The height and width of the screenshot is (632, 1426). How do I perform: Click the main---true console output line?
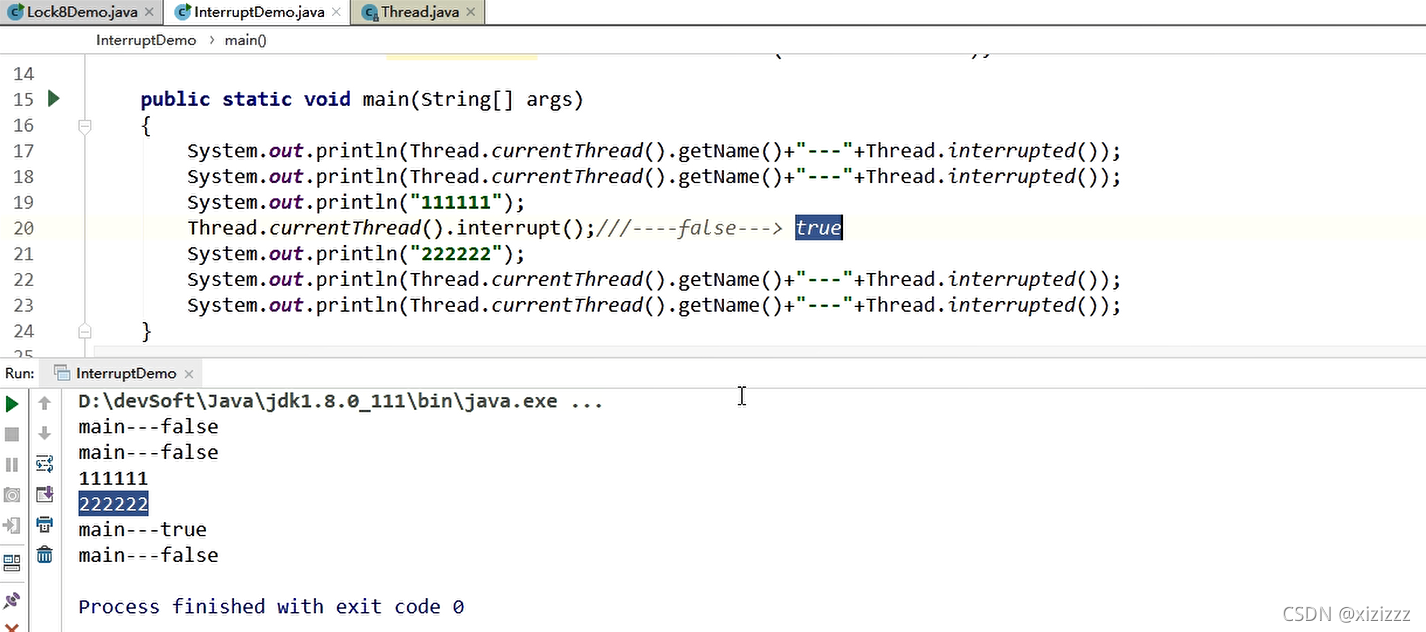[x=143, y=529]
